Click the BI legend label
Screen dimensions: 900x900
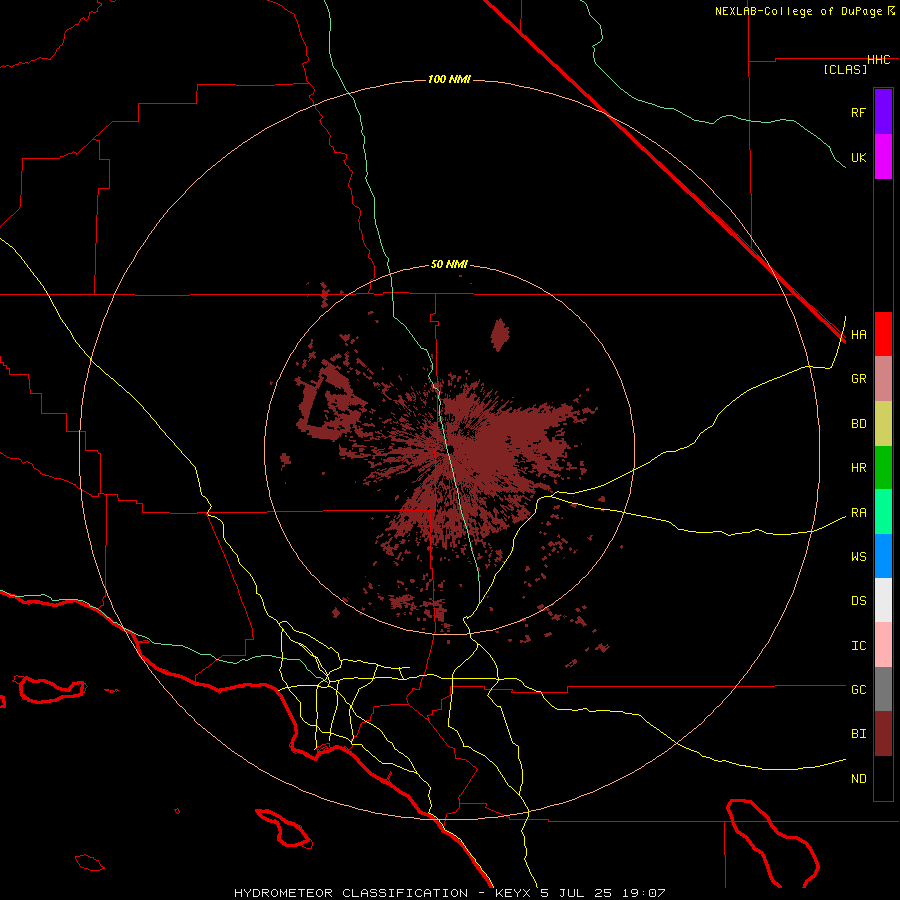(858, 734)
